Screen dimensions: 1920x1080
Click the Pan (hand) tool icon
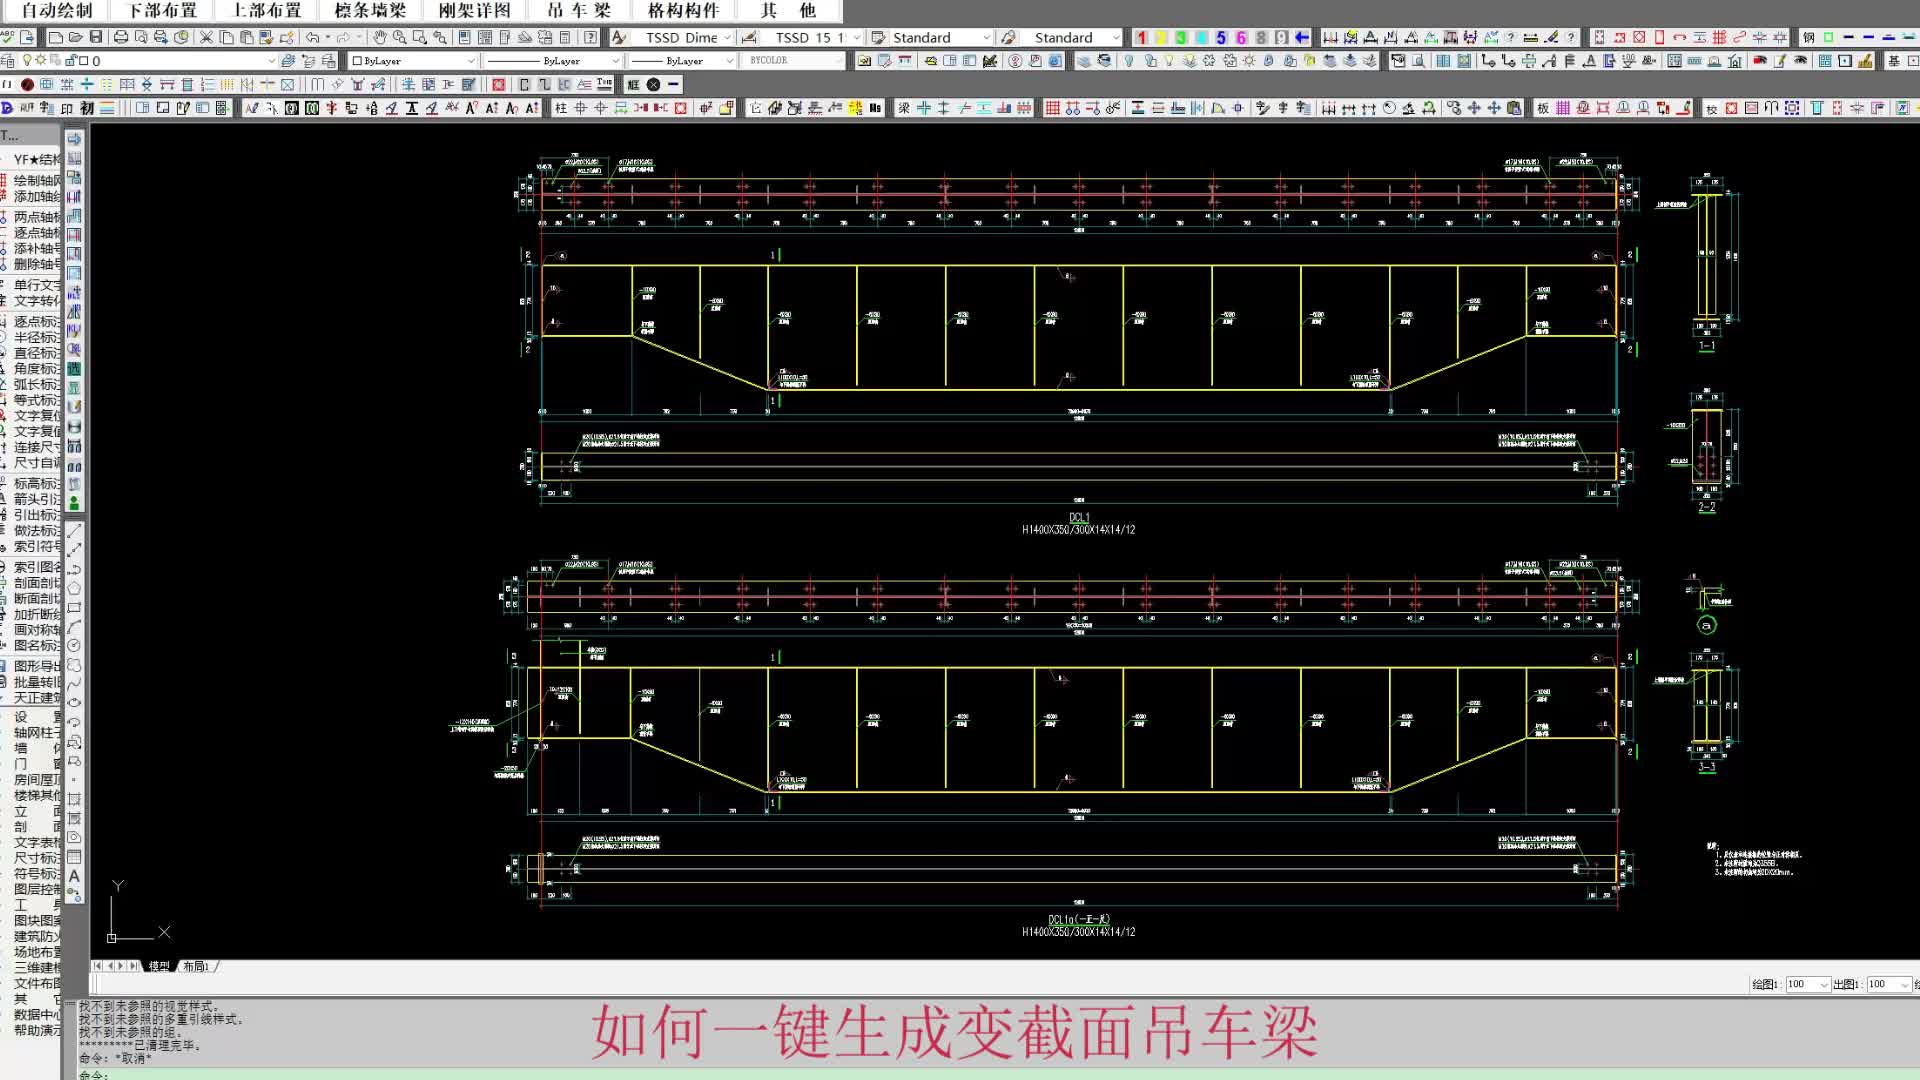(x=380, y=37)
